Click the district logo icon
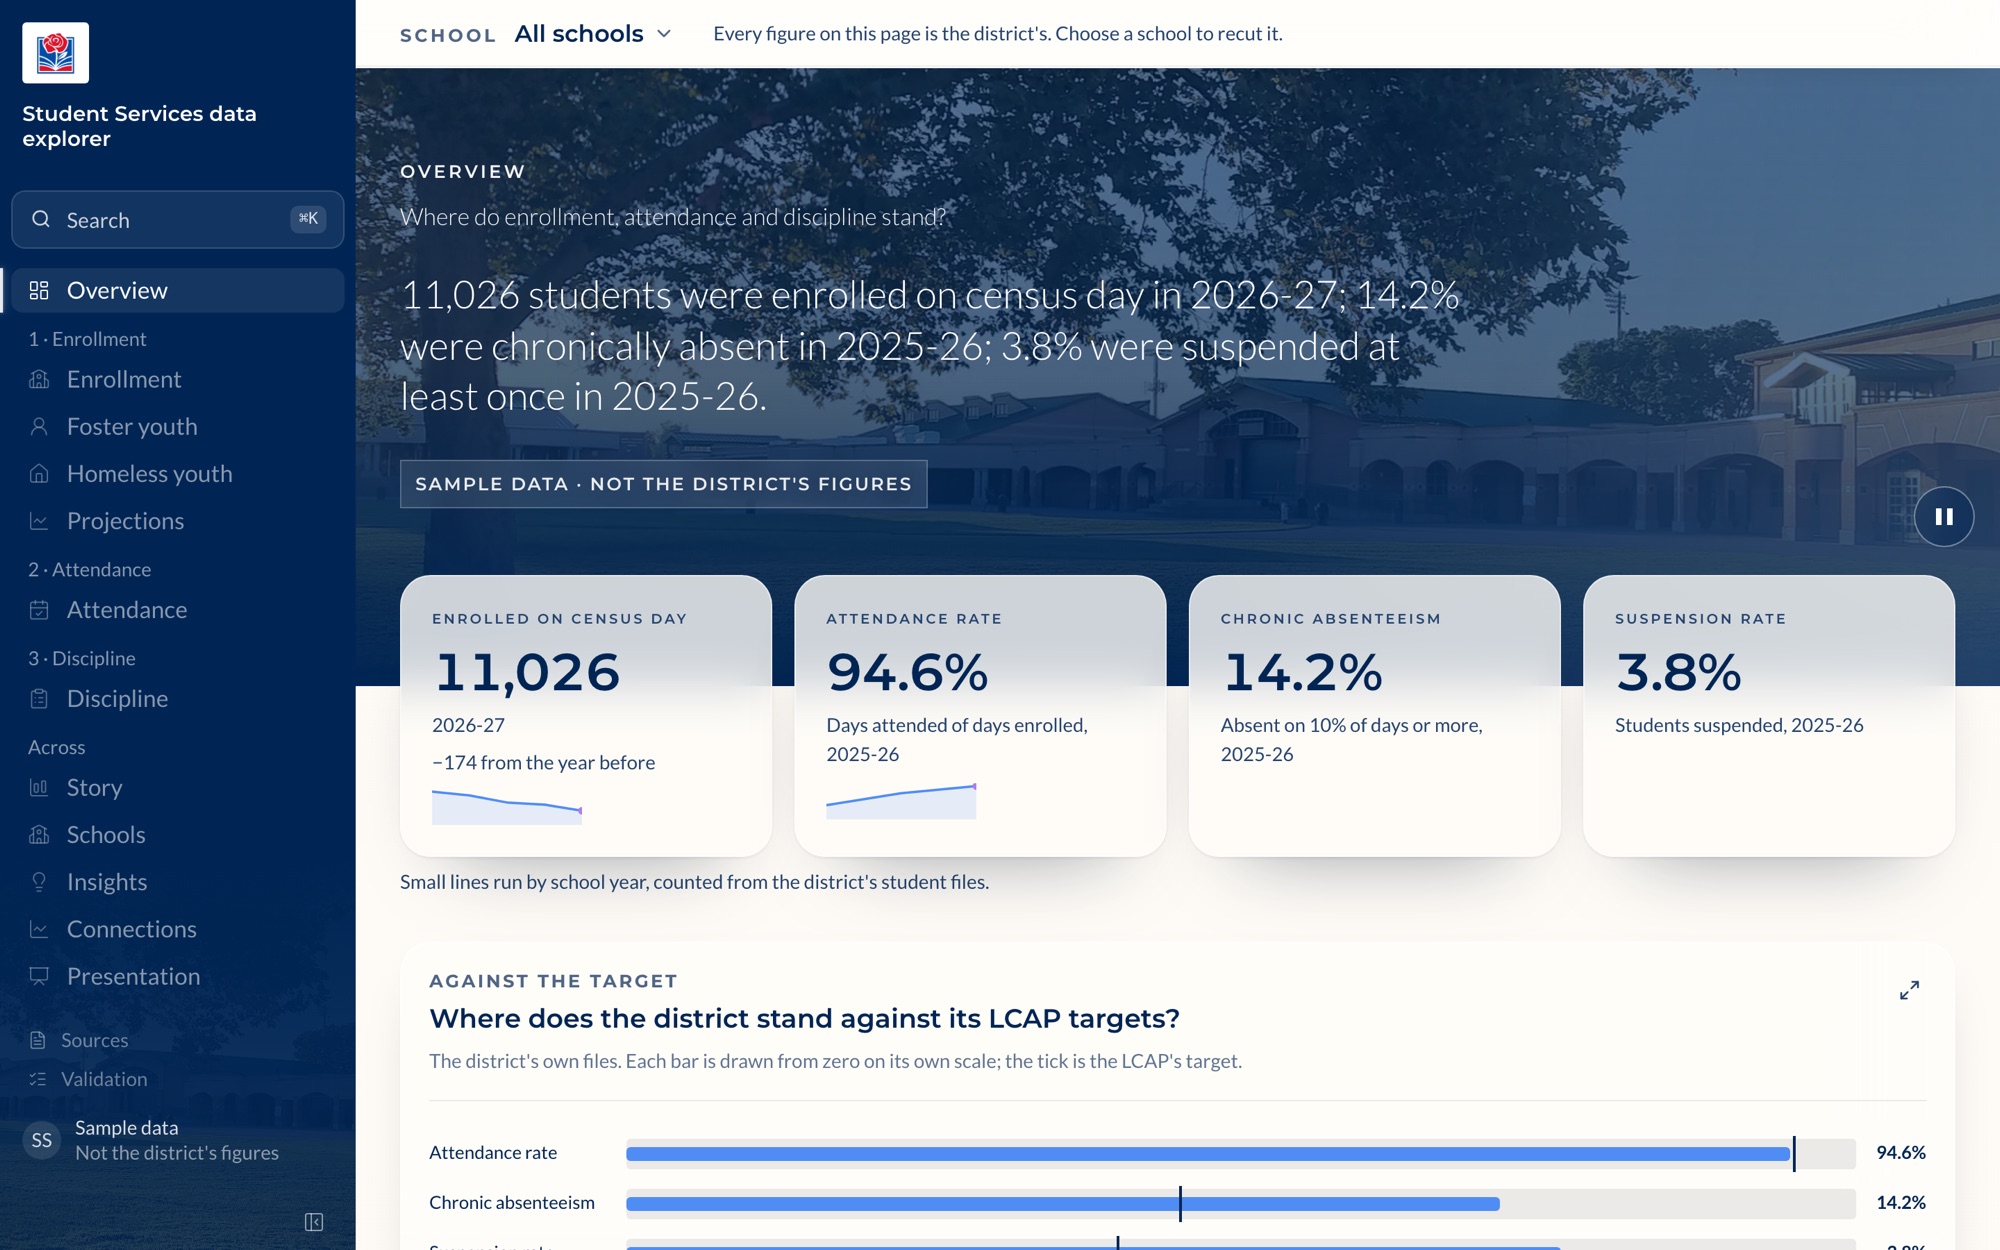Screen dimensions: 2000x1250 pyautogui.click(x=55, y=53)
